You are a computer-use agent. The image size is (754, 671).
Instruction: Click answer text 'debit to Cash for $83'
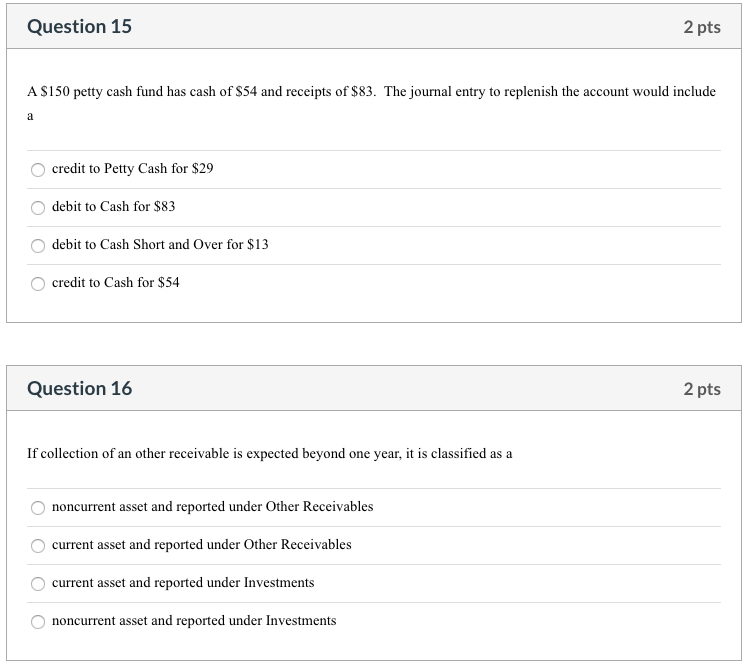(x=113, y=207)
